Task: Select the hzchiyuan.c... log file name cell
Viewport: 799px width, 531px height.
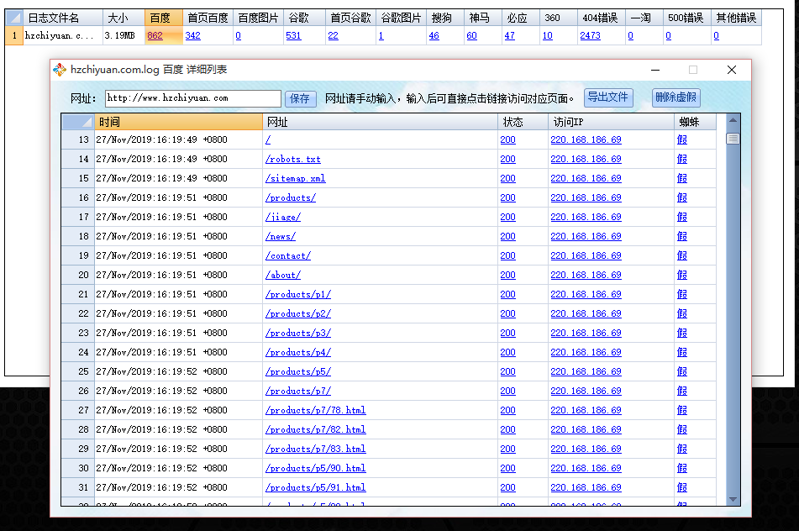Action: [x=63, y=36]
